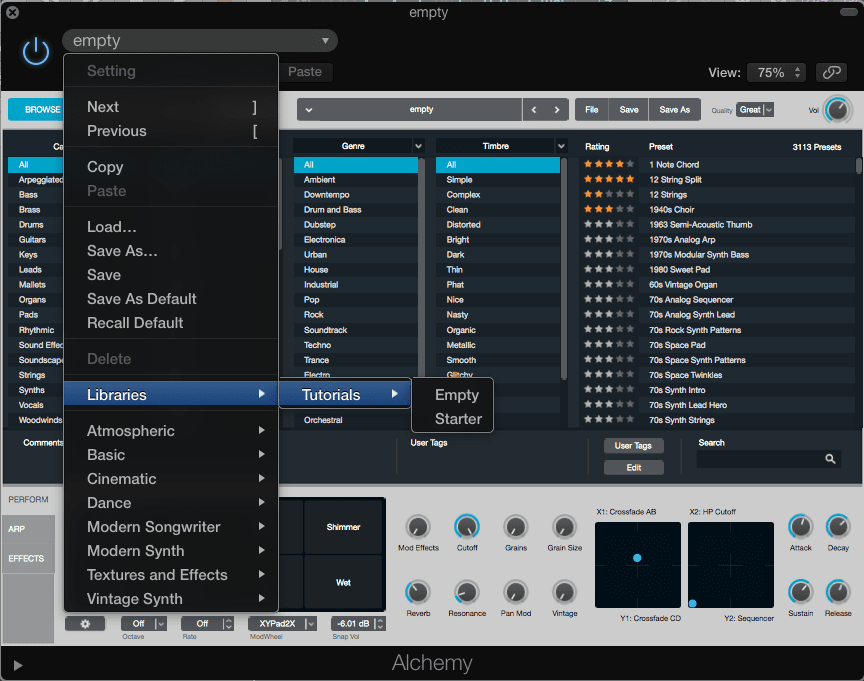Go to the next preset with right arrow
The image size is (864, 681).
(x=557, y=110)
